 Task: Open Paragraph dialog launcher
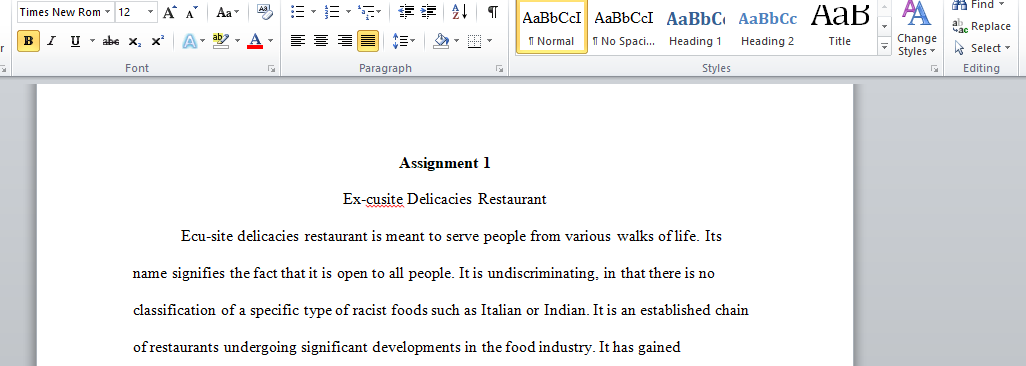click(x=499, y=68)
